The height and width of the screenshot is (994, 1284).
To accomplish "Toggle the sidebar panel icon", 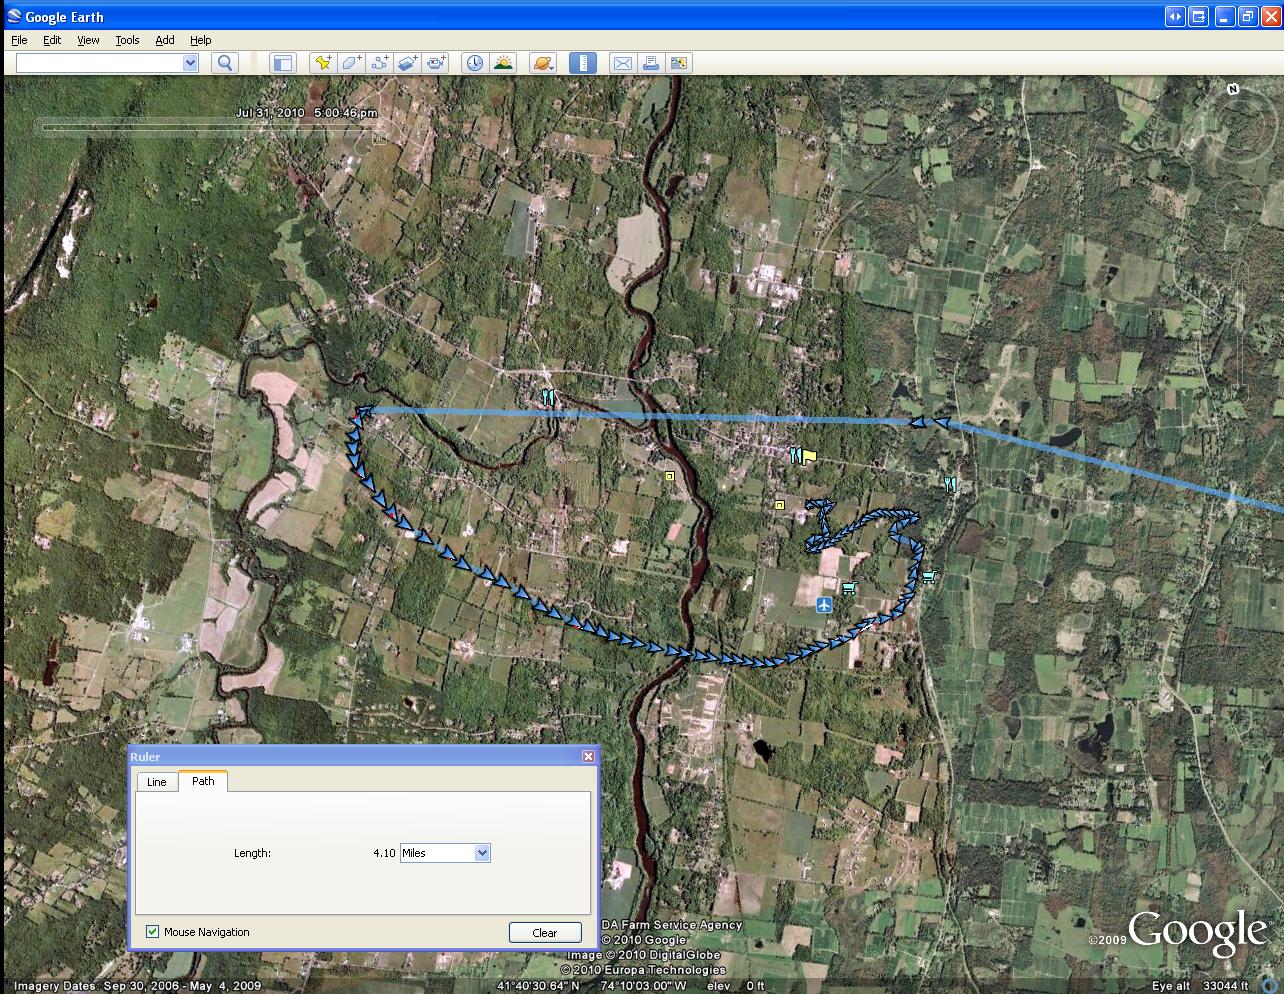I will 283,63.
